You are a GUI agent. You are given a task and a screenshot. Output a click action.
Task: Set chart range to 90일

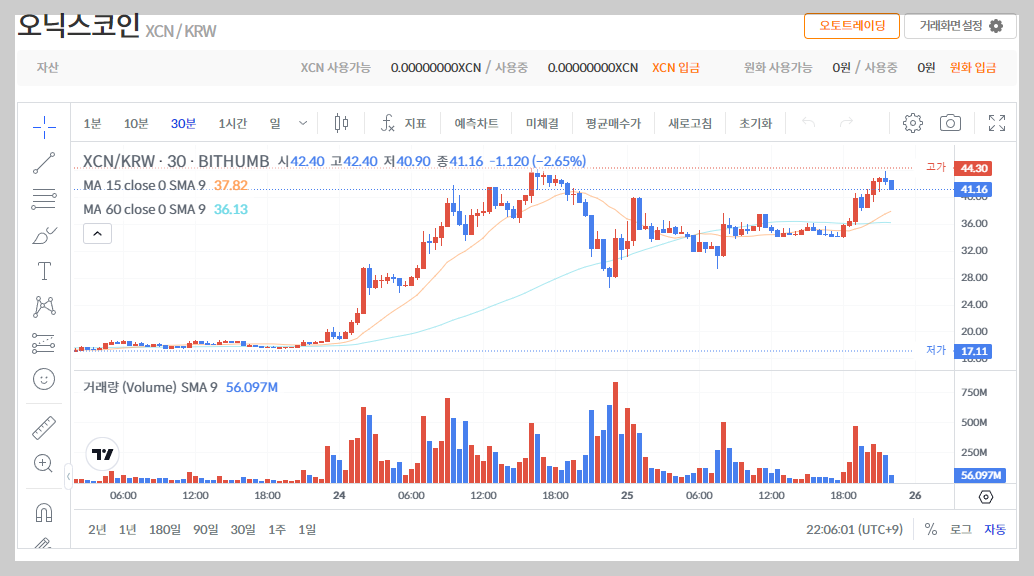pyautogui.click(x=206, y=529)
